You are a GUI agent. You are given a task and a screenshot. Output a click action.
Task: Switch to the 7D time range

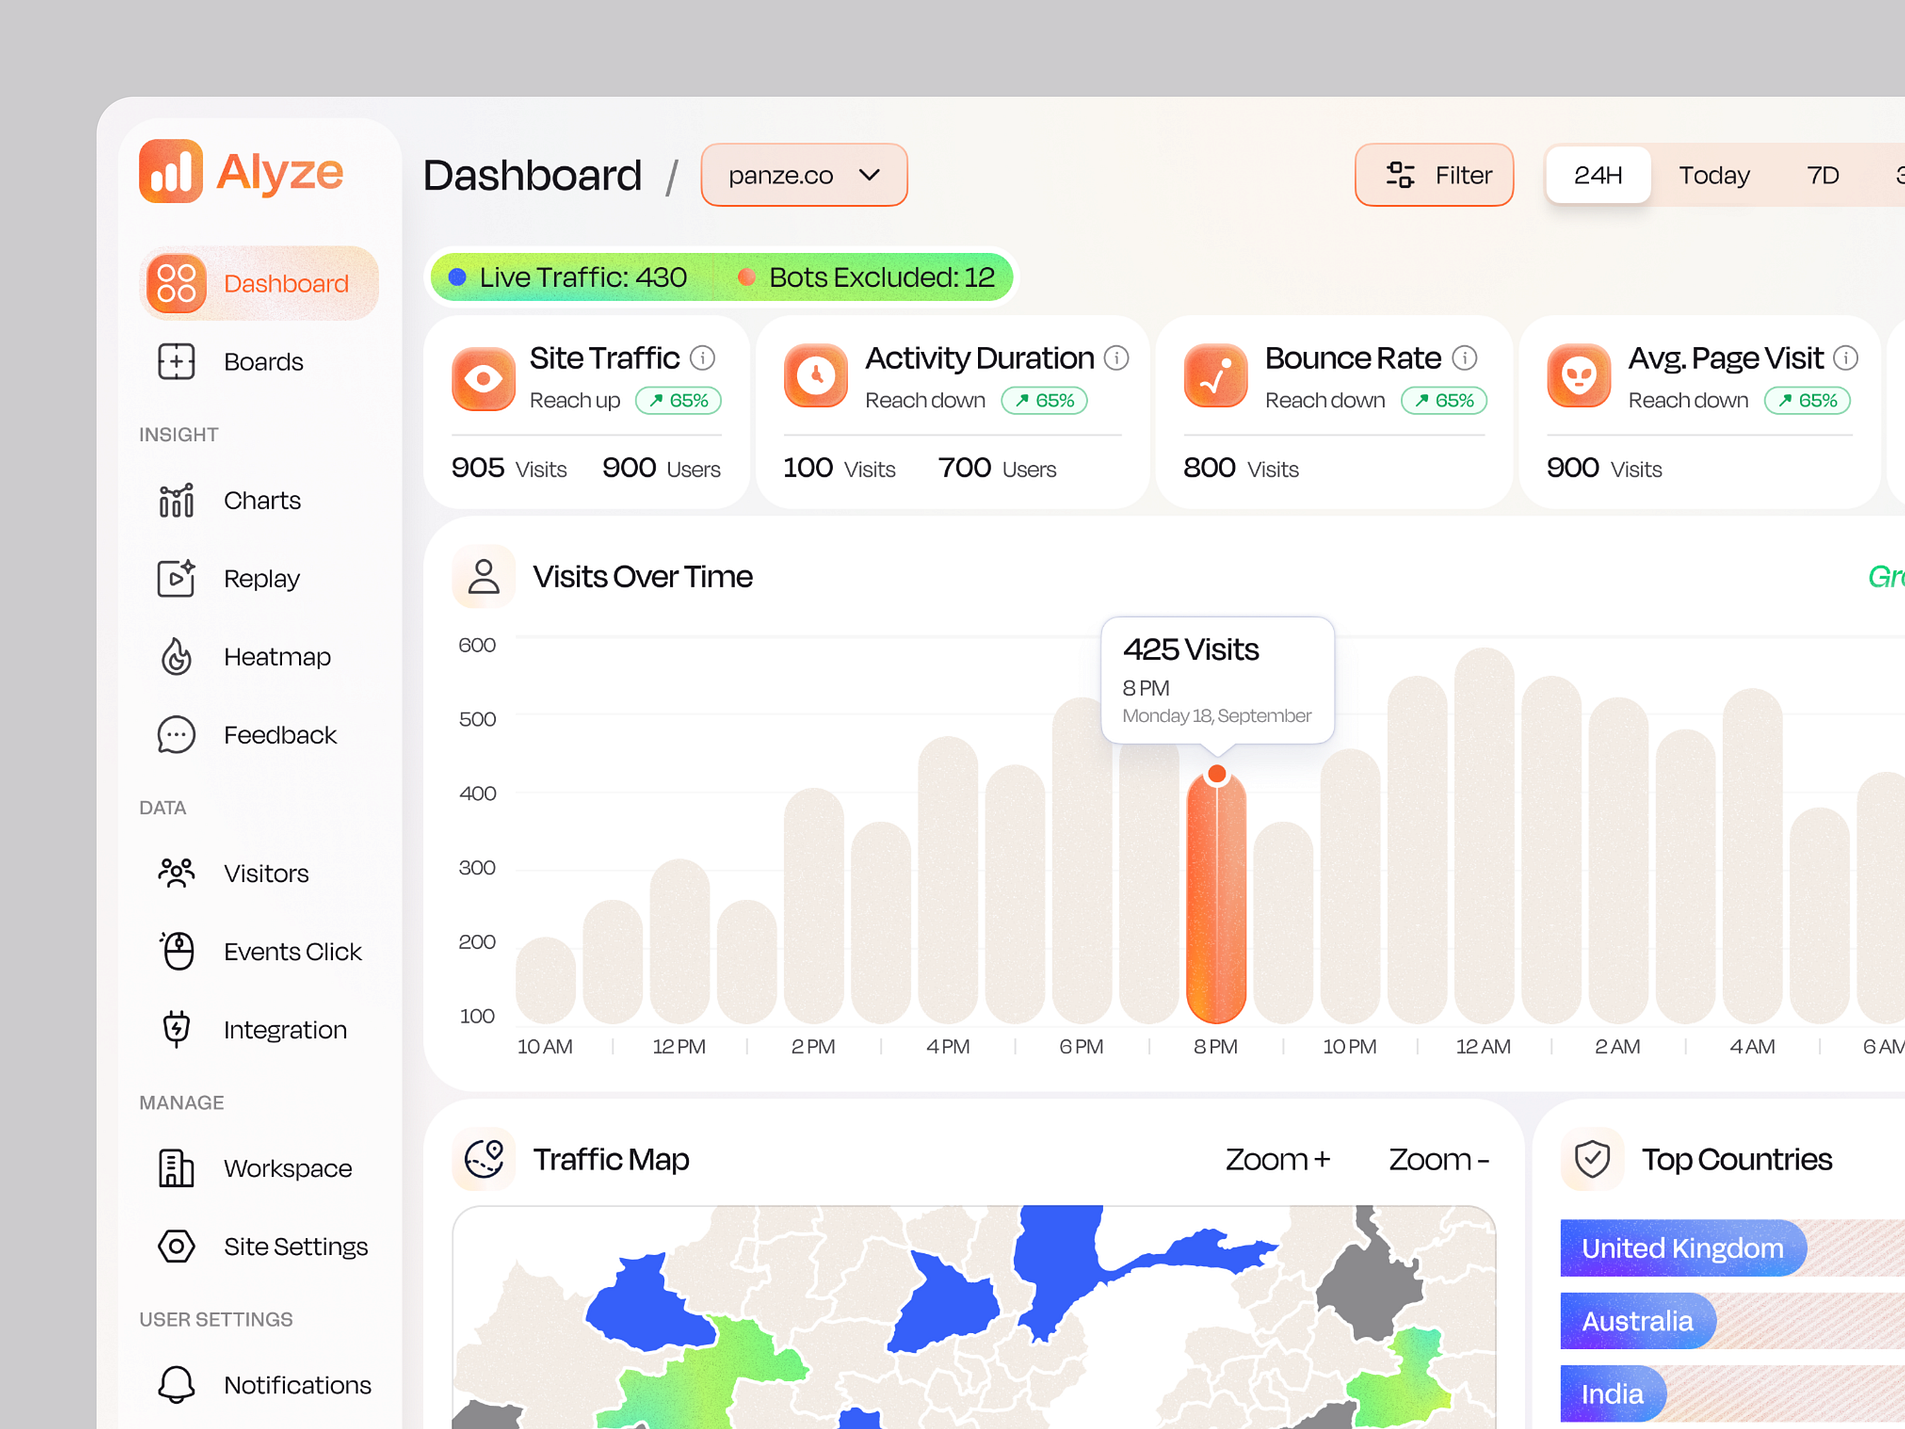tap(1823, 175)
